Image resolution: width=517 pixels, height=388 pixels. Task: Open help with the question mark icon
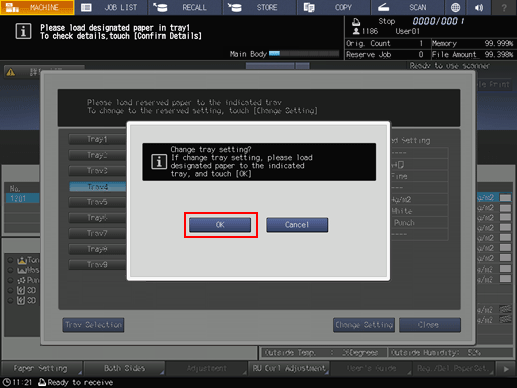coord(504,7)
